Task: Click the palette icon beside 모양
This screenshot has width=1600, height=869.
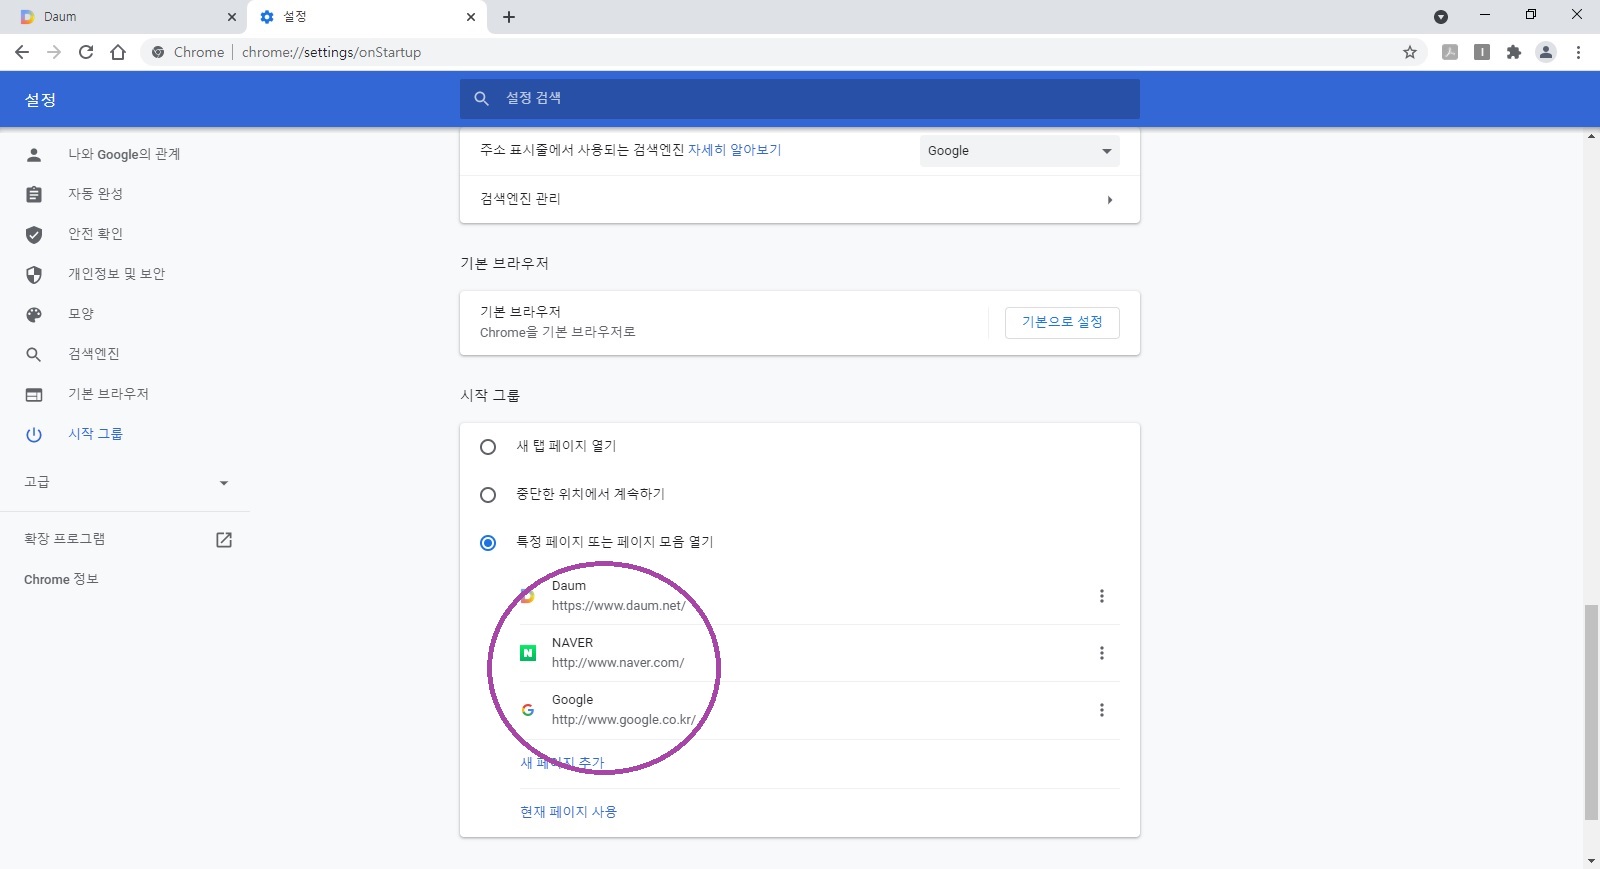Action: tap(34, 314)
